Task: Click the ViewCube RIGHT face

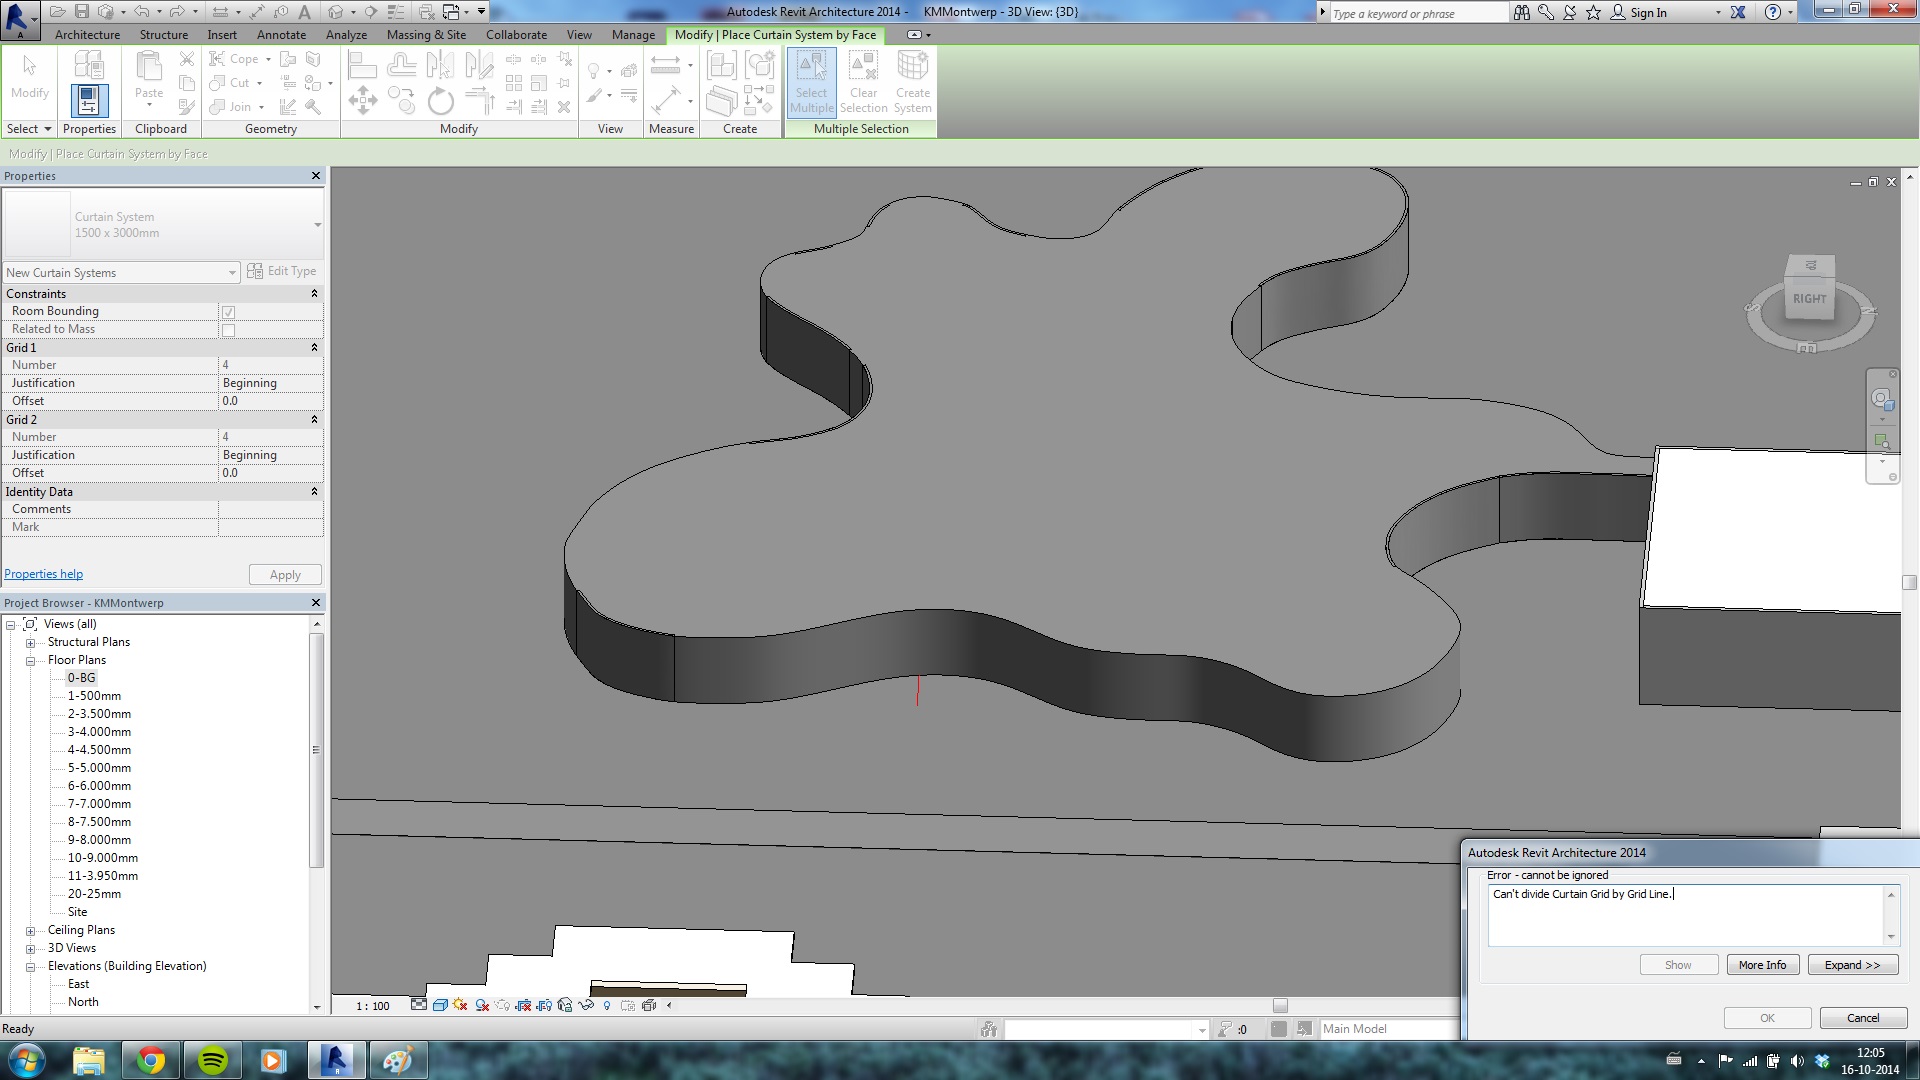Action: point(1809,299)
